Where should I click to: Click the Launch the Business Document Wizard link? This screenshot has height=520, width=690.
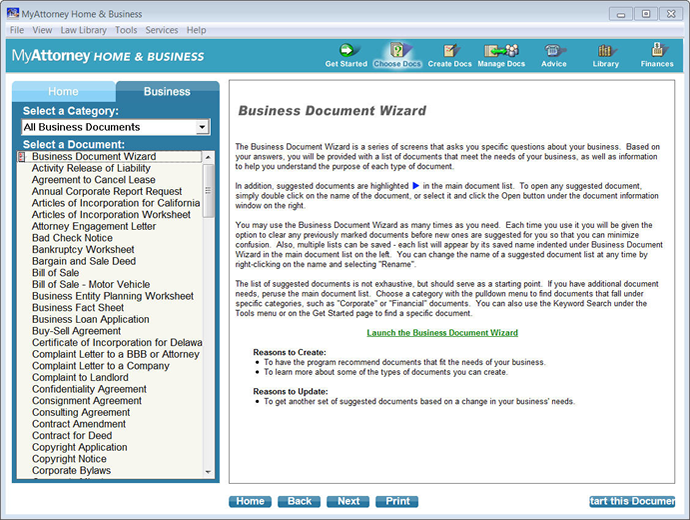[442, 333]
